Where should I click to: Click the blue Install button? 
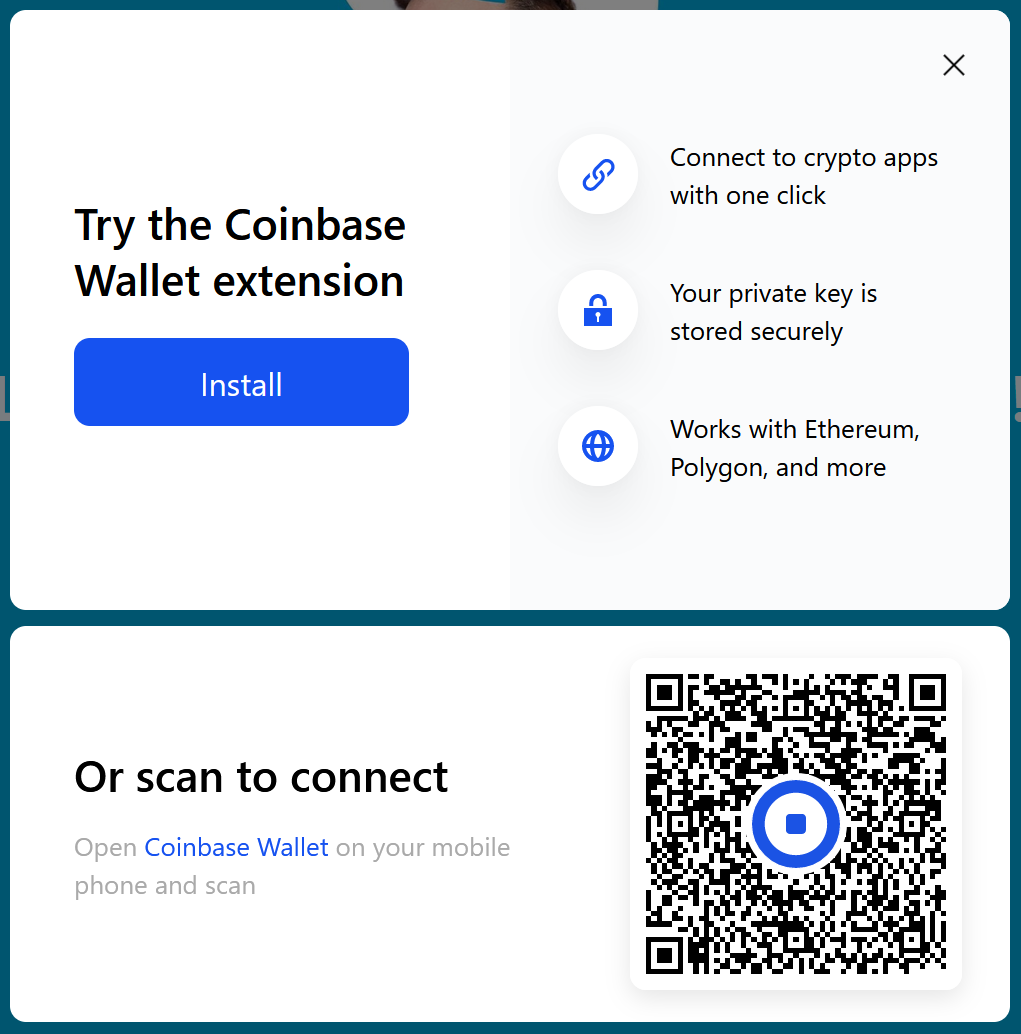241,382
